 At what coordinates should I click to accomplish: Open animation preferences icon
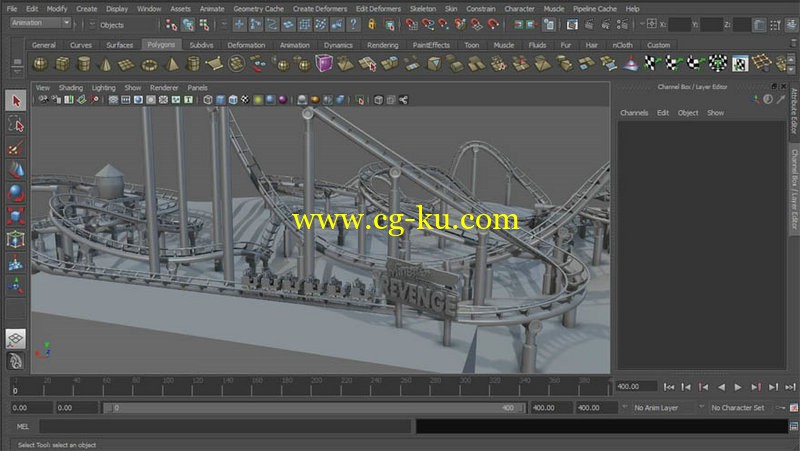(794, 408)
